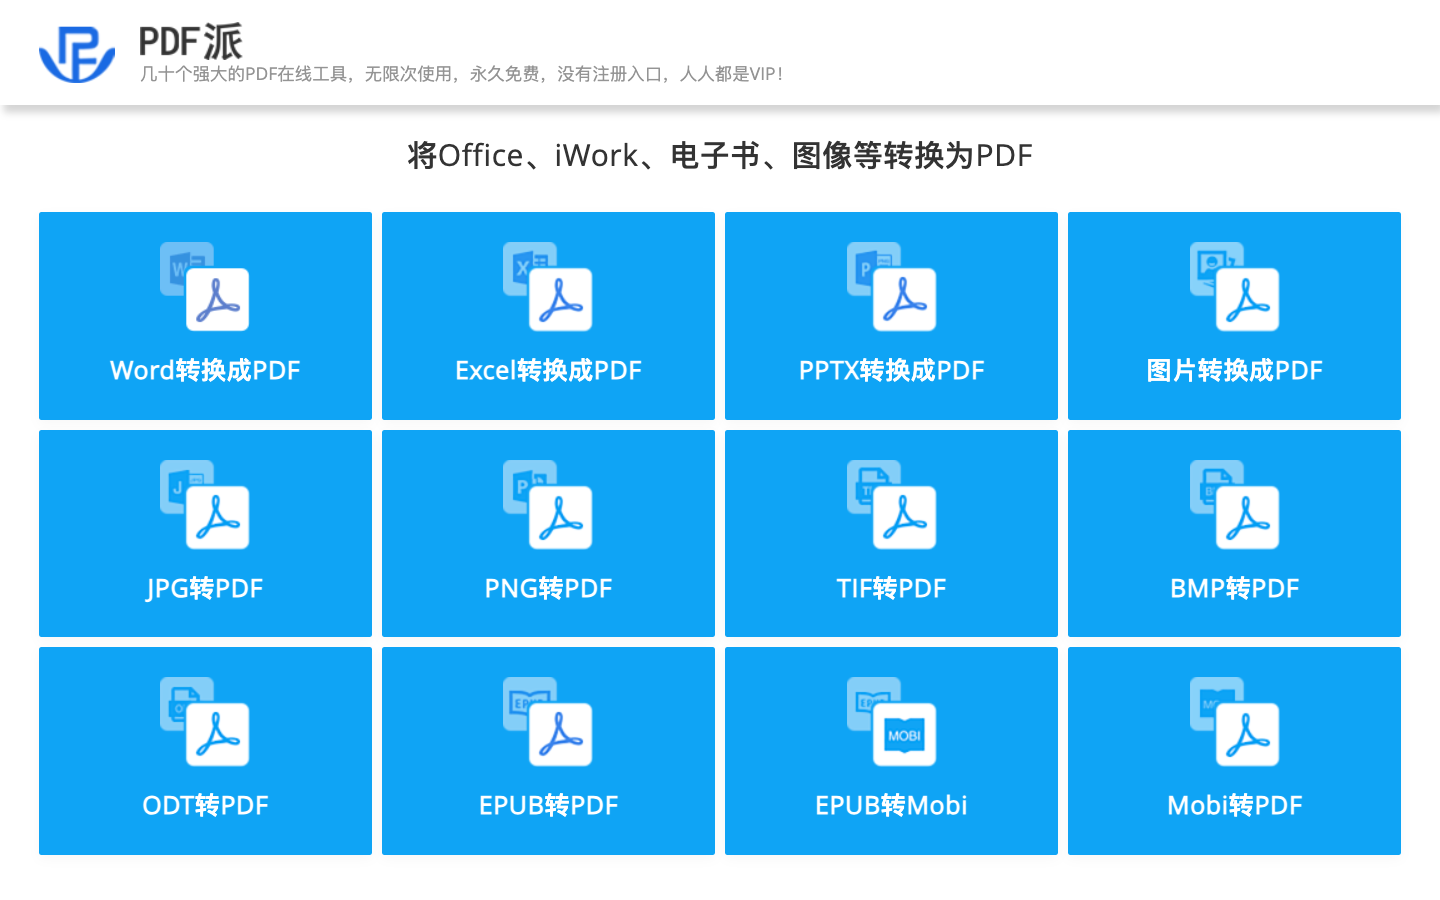Click the BMP to PDF icon
Screen dimensions: 1440x900
point(1234,505)
